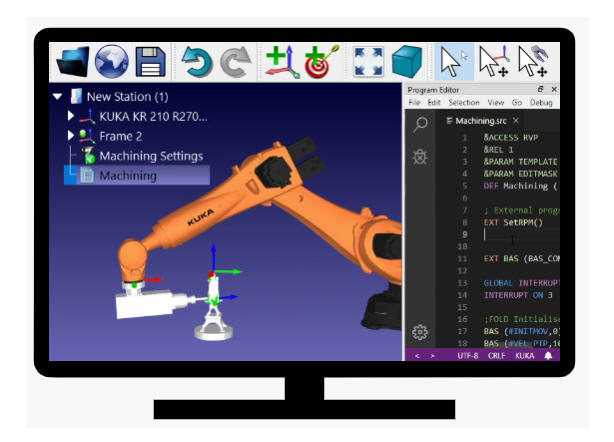The height and width of the screenshot is (442, 614).
Task: Open the online library globe icon
Action: 111,62
